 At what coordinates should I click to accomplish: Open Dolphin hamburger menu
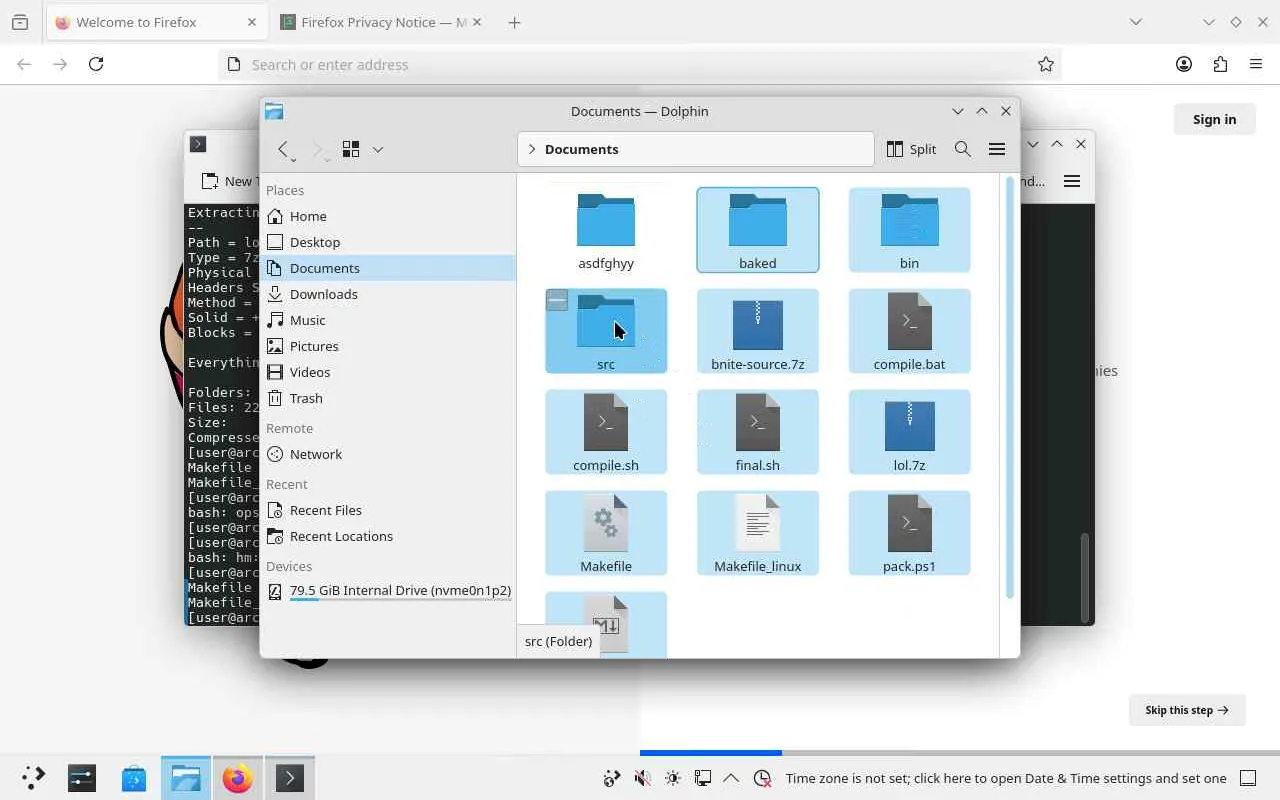[996, 149]
